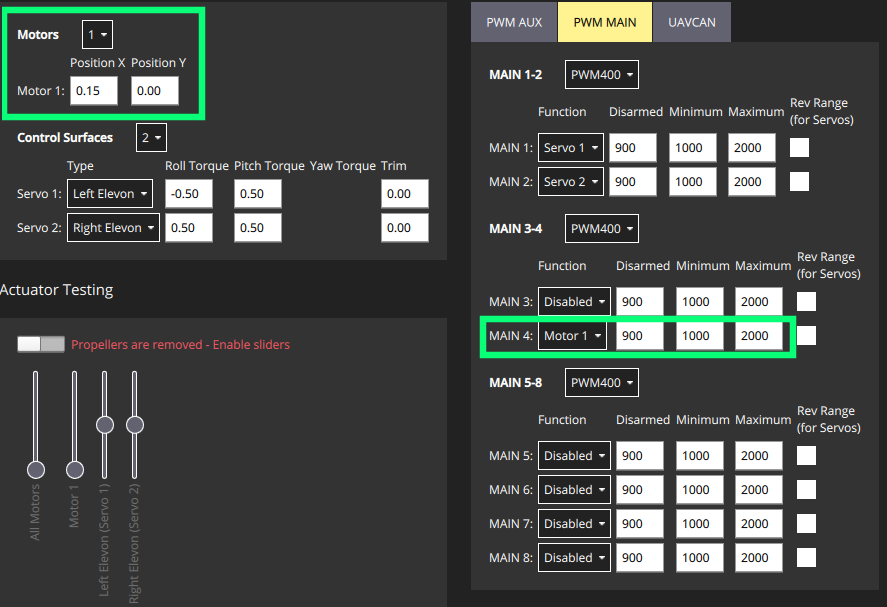
Task: Click Servo 2 Trim field
Action: (x=405, y=227)
